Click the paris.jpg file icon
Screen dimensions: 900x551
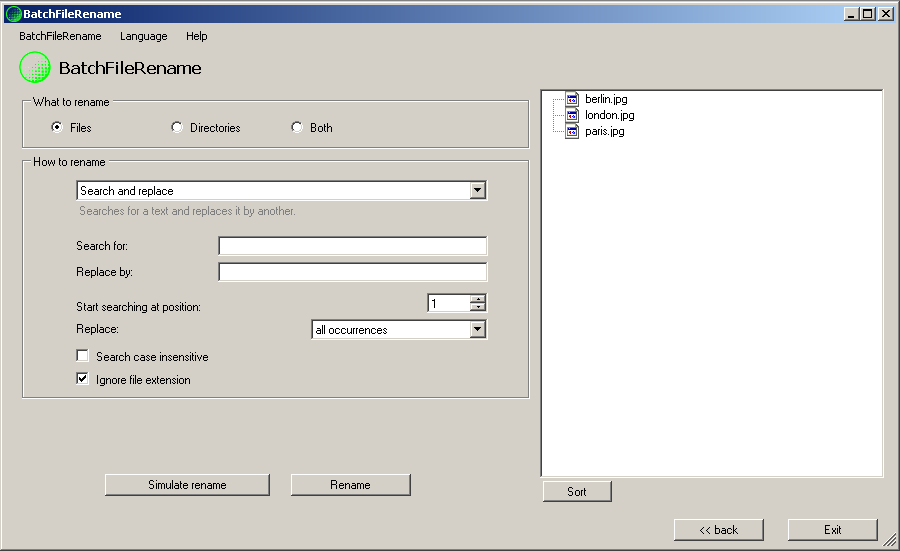[x=572, y=131]
